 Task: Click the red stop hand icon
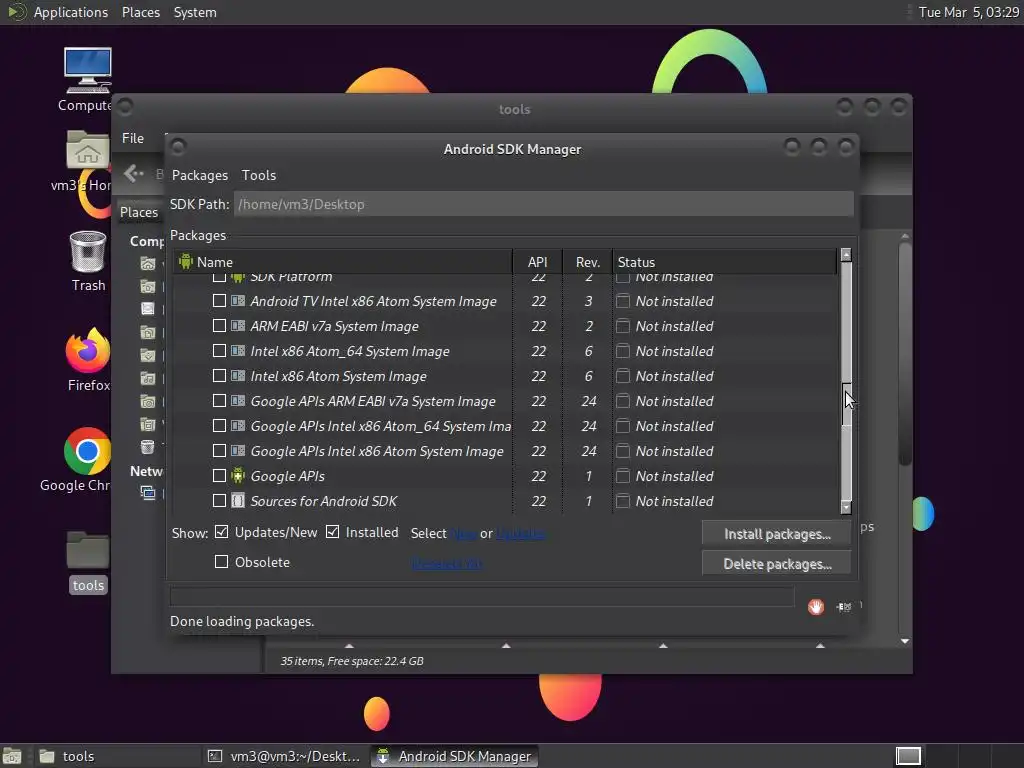[x=816, y=607]
